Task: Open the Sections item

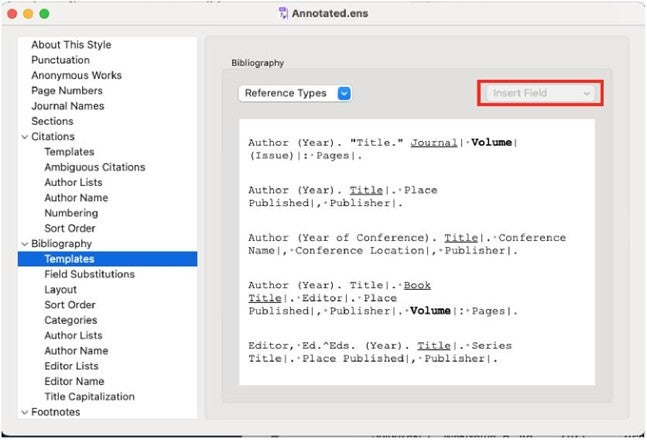Action: [52, 121]
